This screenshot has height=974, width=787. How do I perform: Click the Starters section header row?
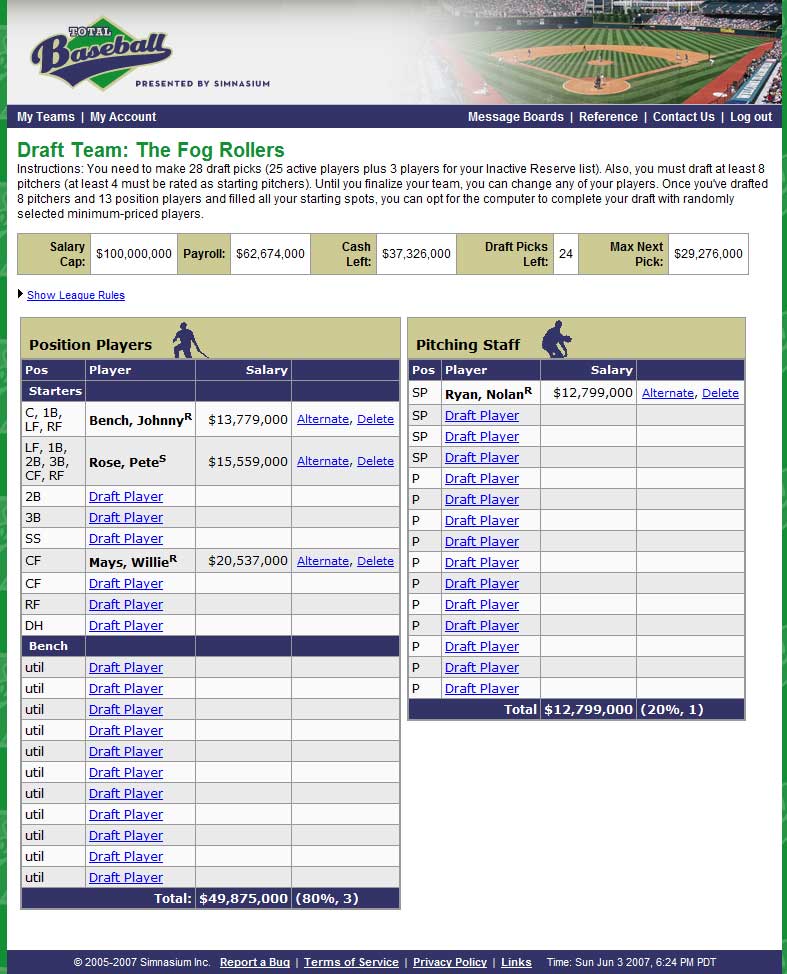coord(211,391)
